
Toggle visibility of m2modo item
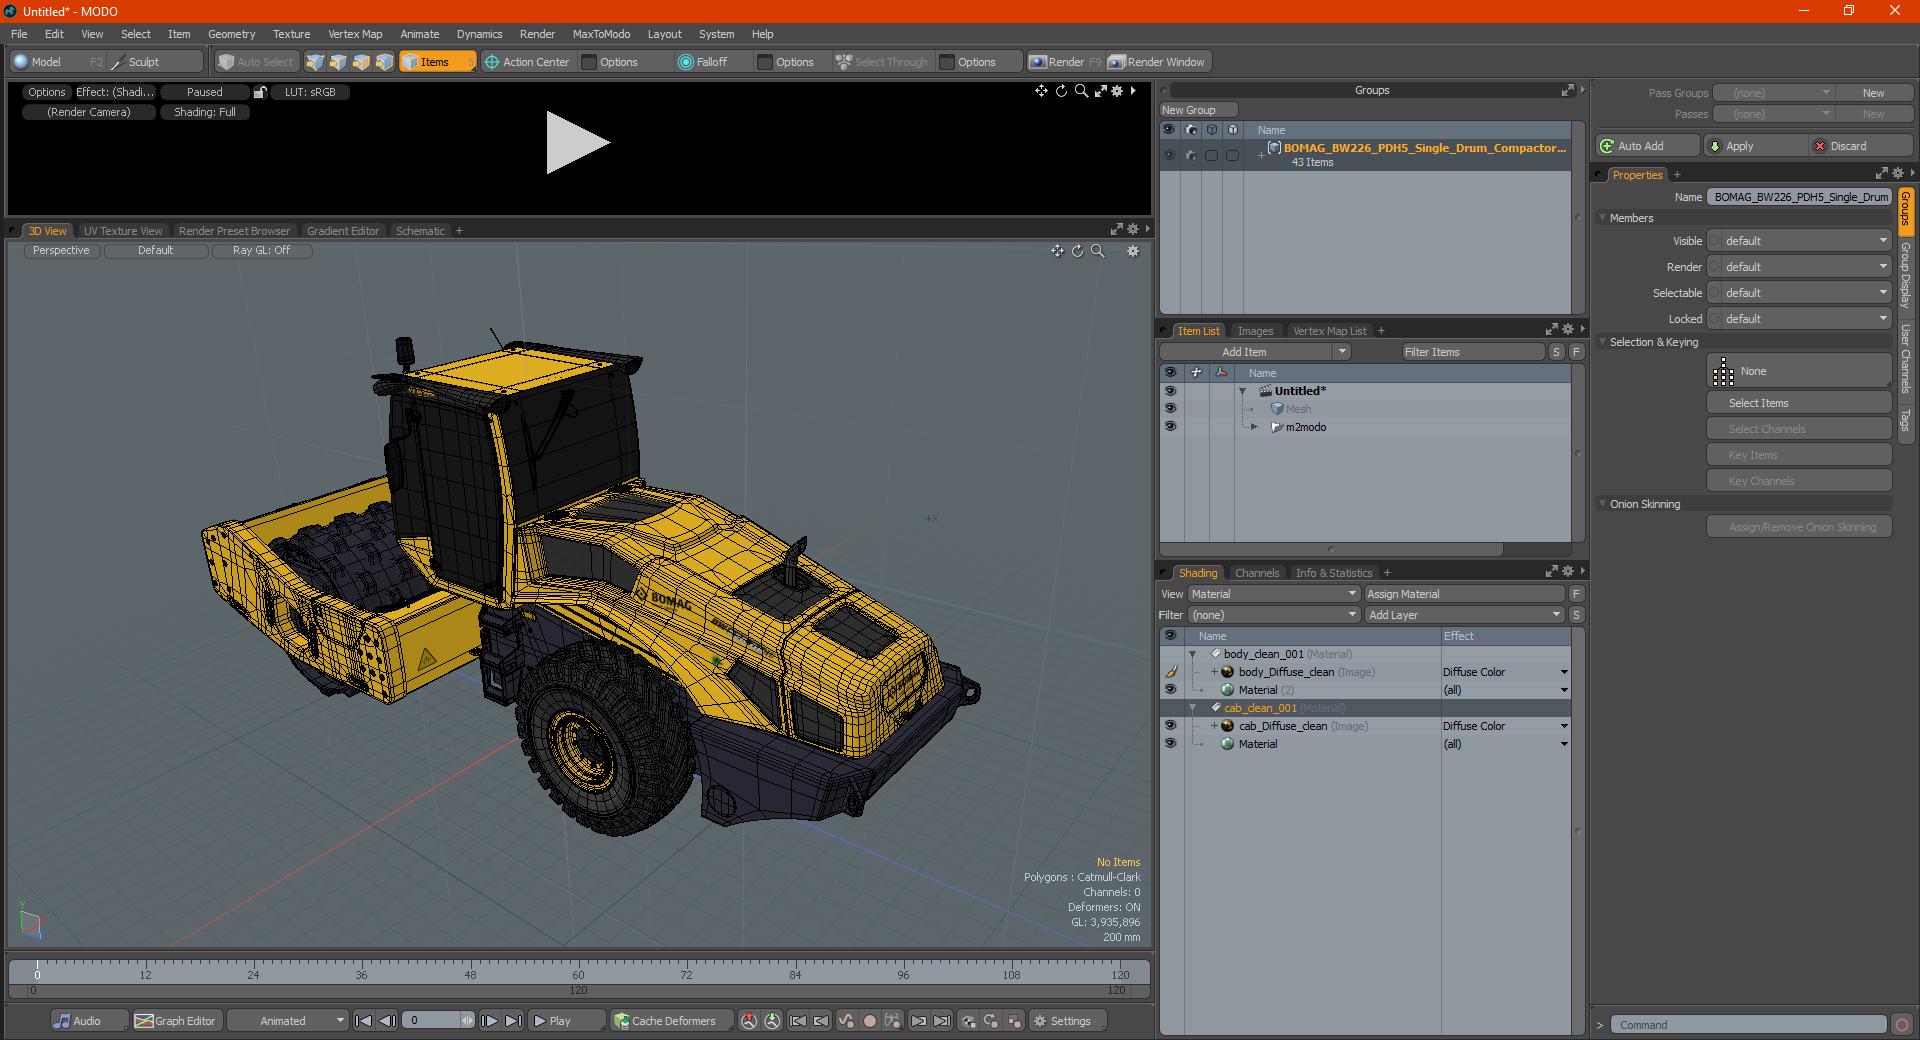1170,427
